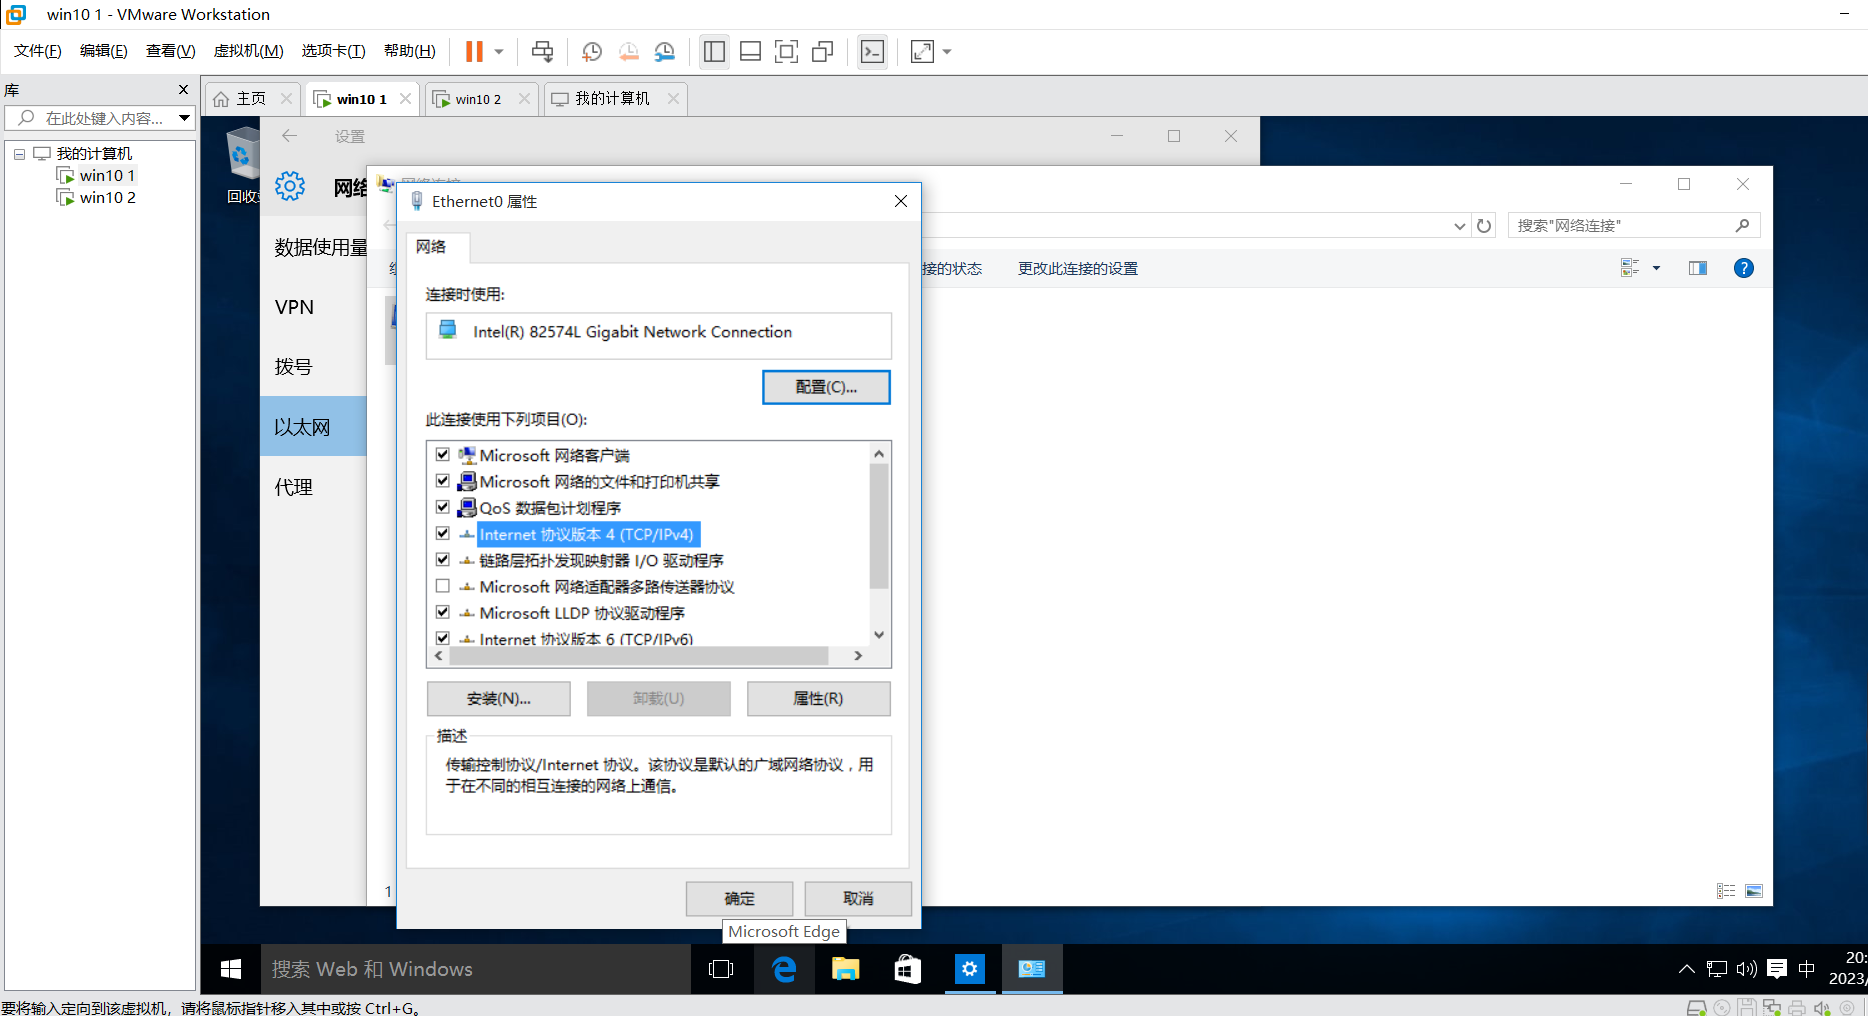The height and width of the screenshot is (1016, 1868).
Task: Send Ctrl+Alt+Del to the virtual machine
Action: point(542,51)
